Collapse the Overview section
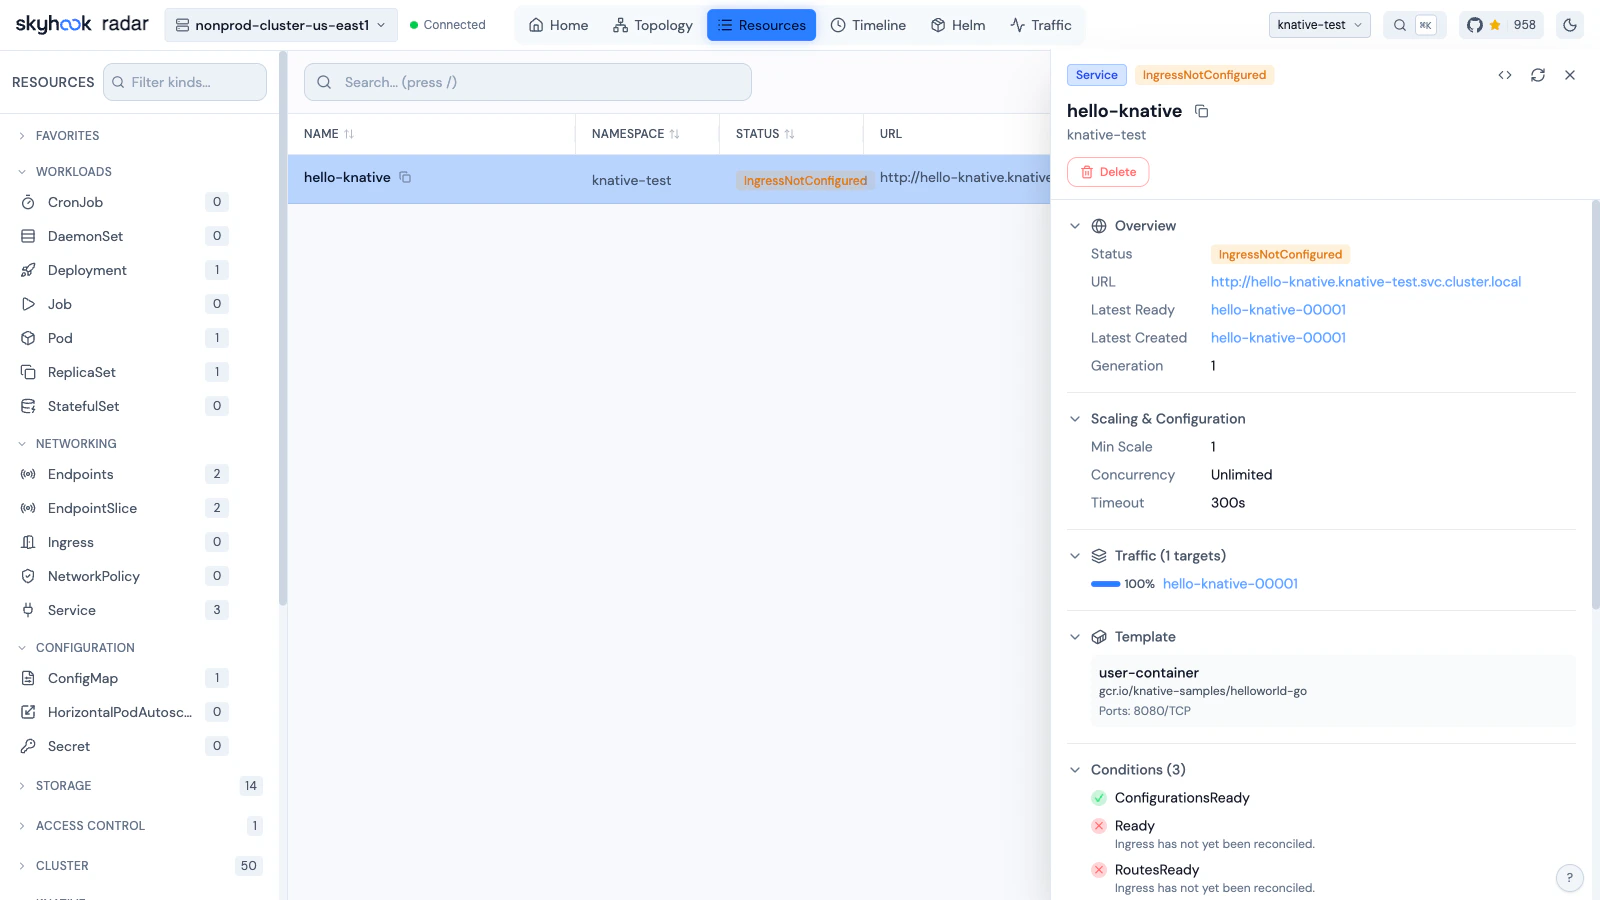This screenshot has width=1600, height=900. [x=1123, y=226]
